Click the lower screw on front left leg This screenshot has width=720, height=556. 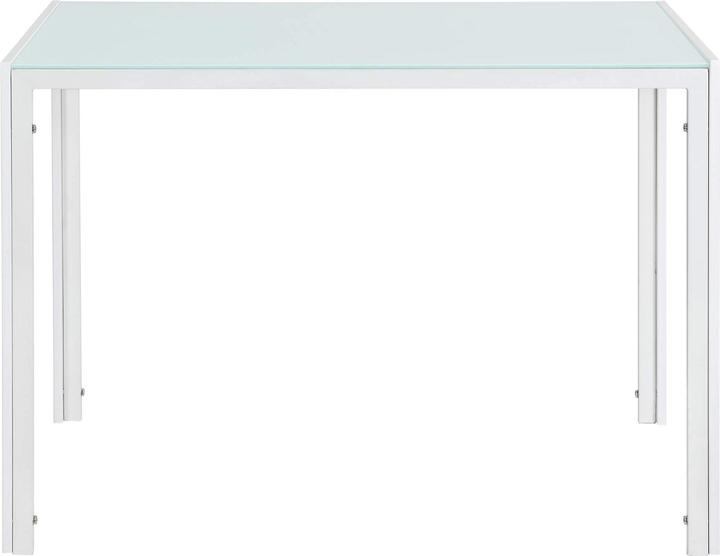[35, 520]
